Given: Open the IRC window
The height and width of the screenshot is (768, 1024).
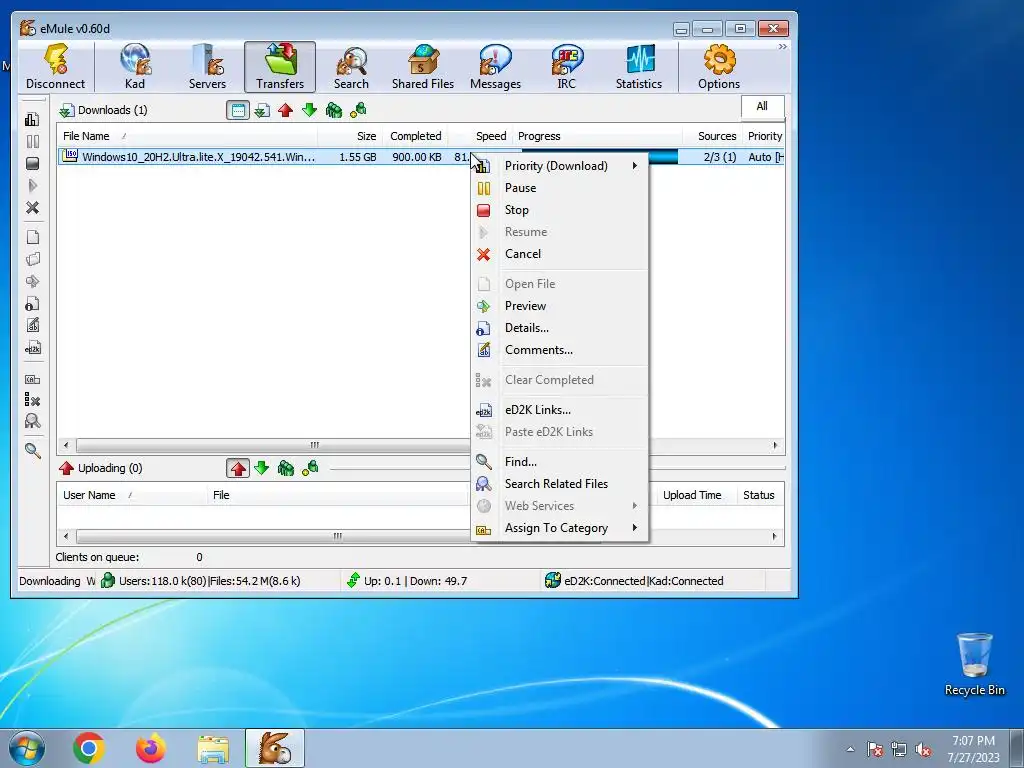Looking at the screenshot, I should [567, 67].
